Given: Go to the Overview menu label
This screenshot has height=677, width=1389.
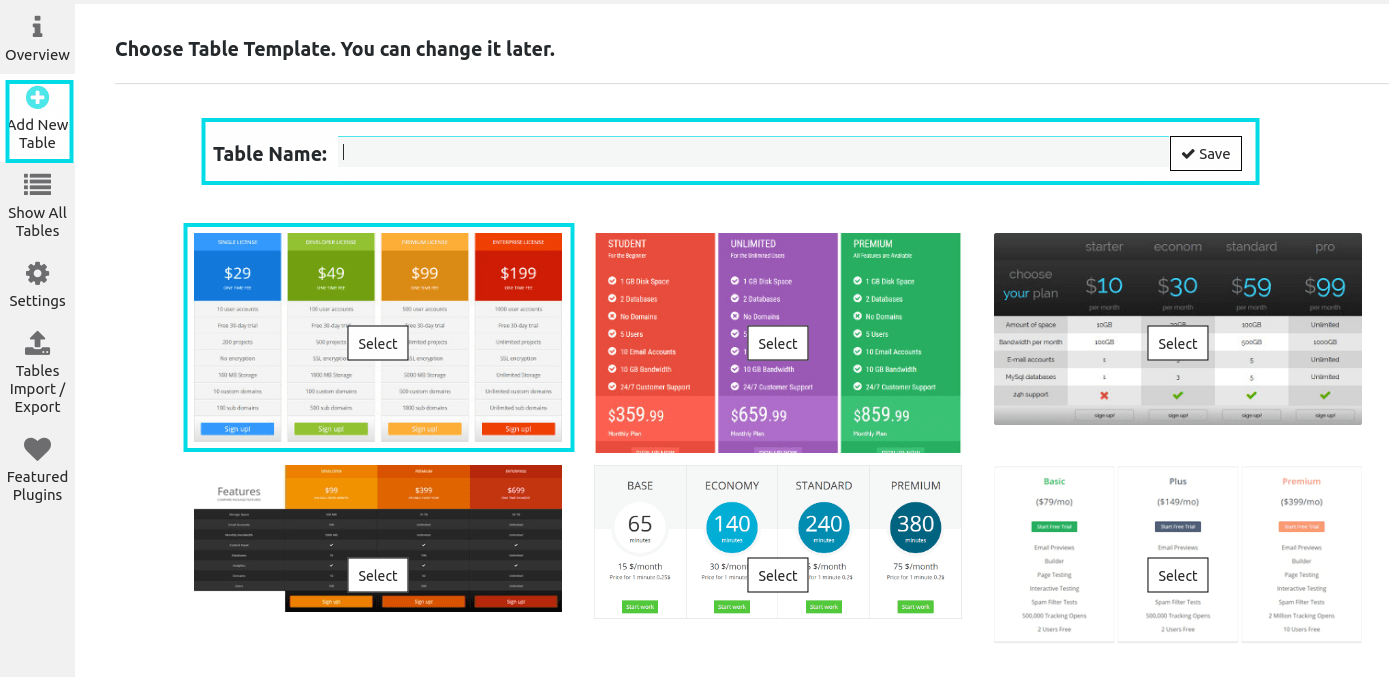Looking at the screenshot, I should [x=37, y=55].
